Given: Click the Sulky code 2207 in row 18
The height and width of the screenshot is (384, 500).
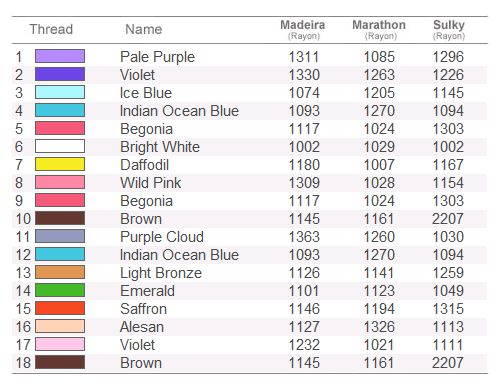Looking at the screenshot, I should coord(448,363).
